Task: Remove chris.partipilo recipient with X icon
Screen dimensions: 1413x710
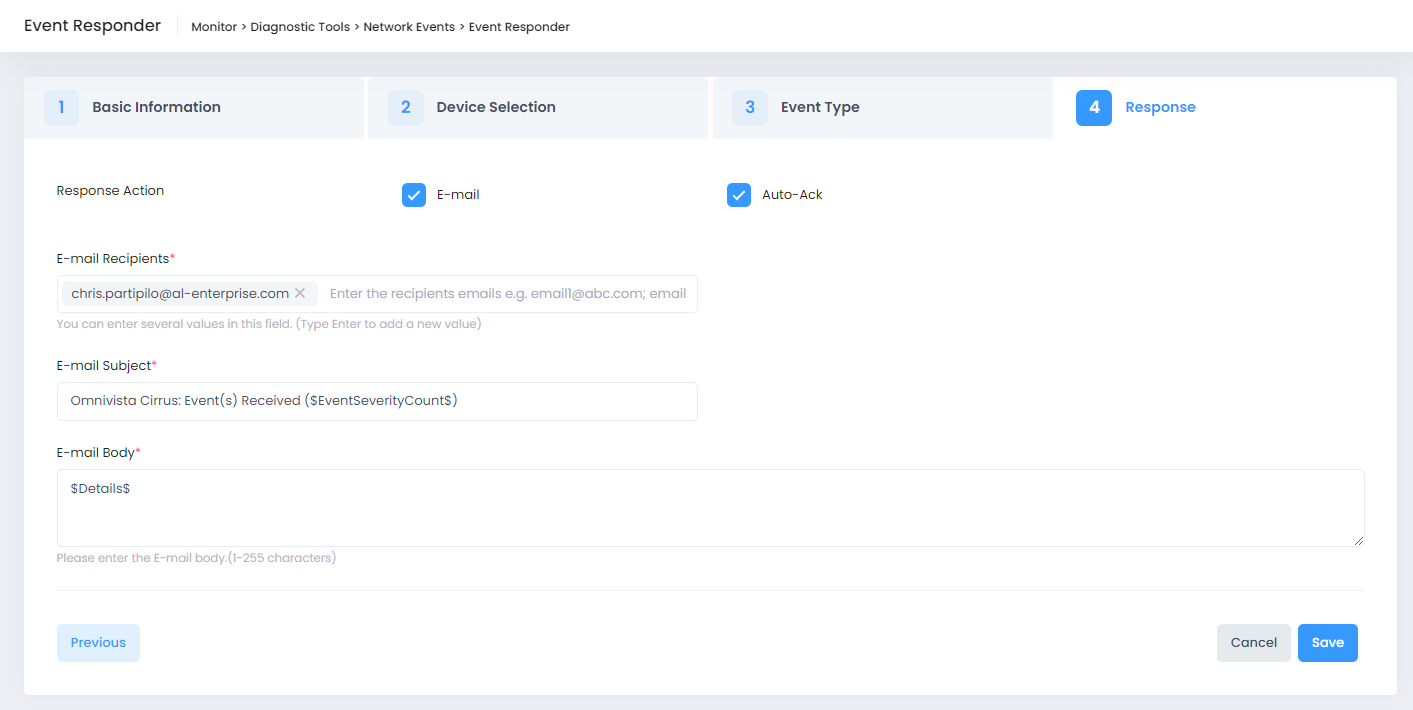Action: tap(300, 293)
